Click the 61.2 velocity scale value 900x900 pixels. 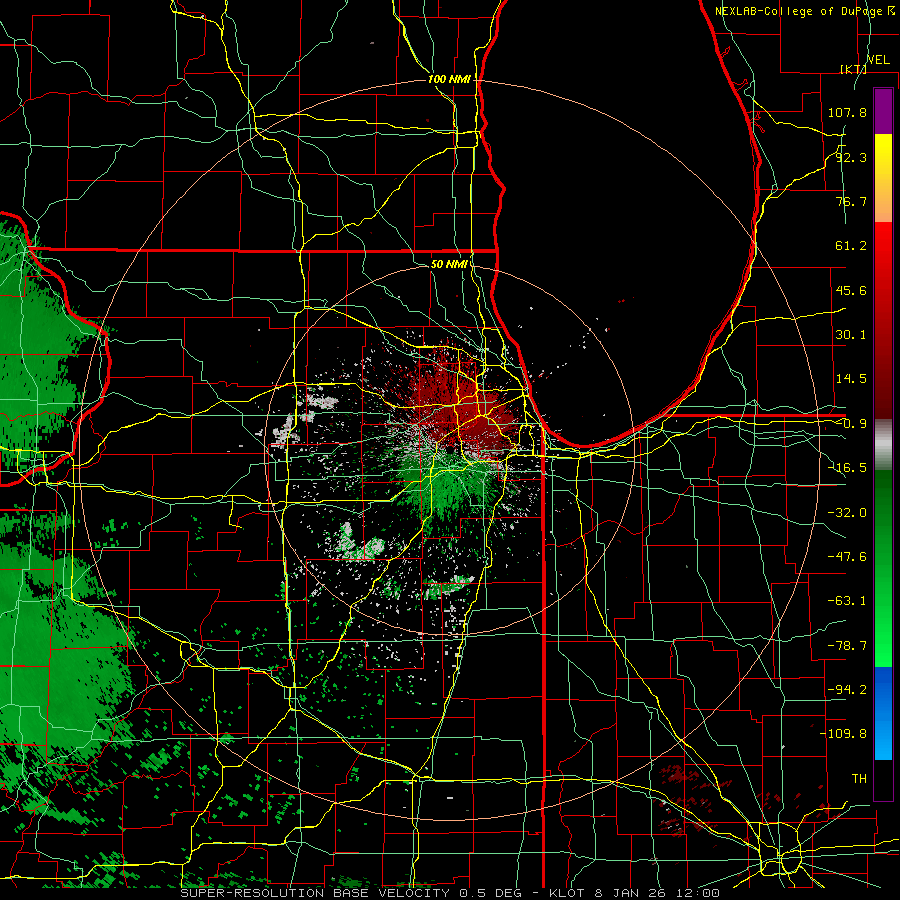(851, 246)
